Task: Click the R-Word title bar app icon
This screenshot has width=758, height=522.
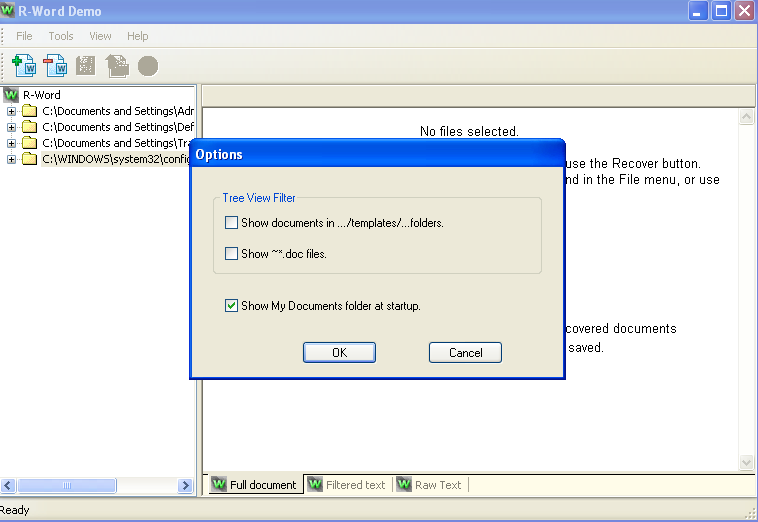Action: tap(7, 10)
